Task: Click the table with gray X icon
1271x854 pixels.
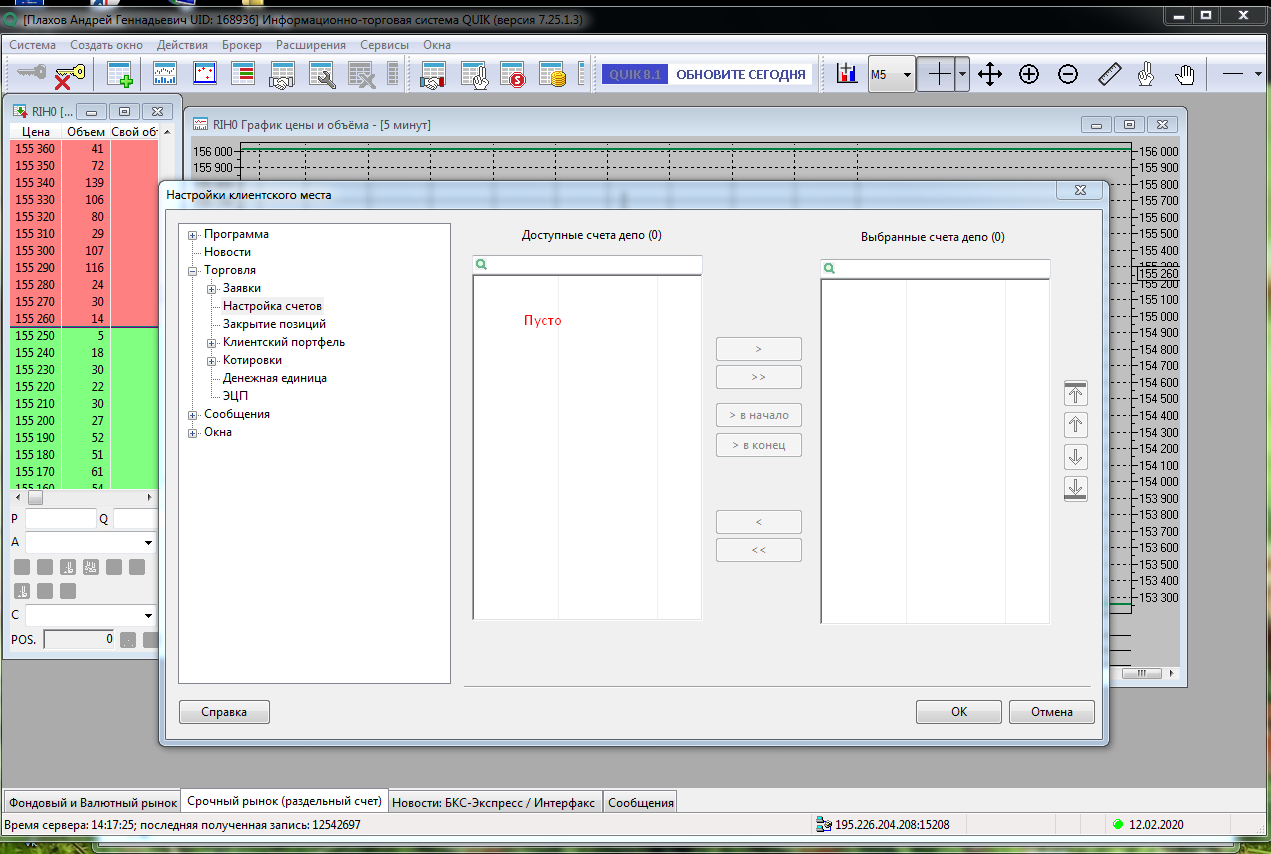Action: tap(361, 74)
